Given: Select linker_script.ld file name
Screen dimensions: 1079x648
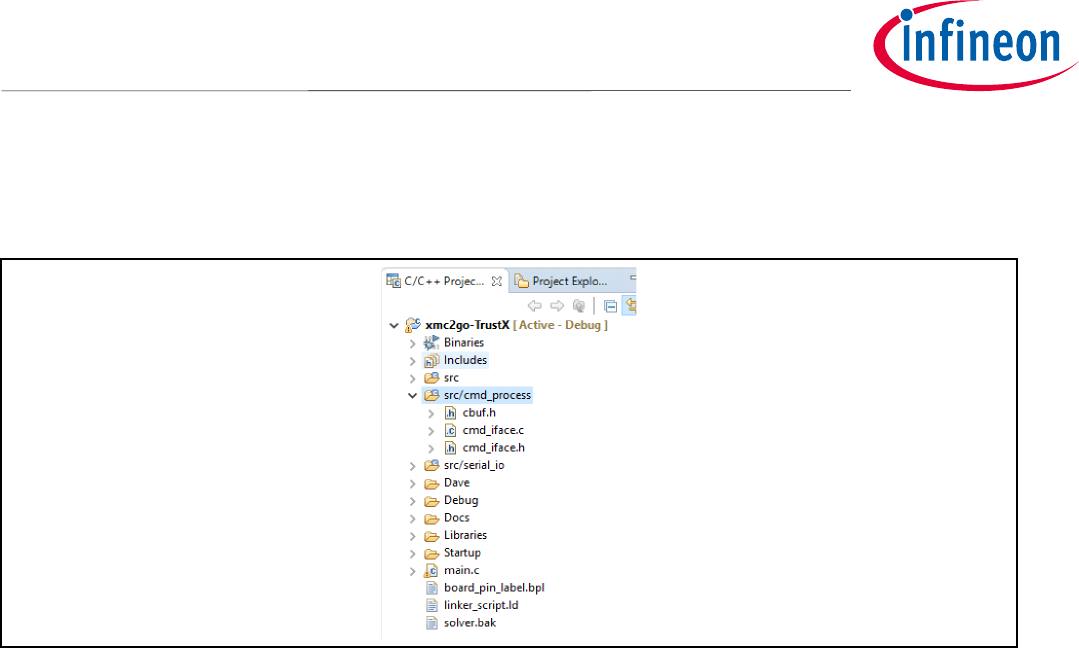Looking at the screenshot, I should pyautogui.click(x=481, y=605).
